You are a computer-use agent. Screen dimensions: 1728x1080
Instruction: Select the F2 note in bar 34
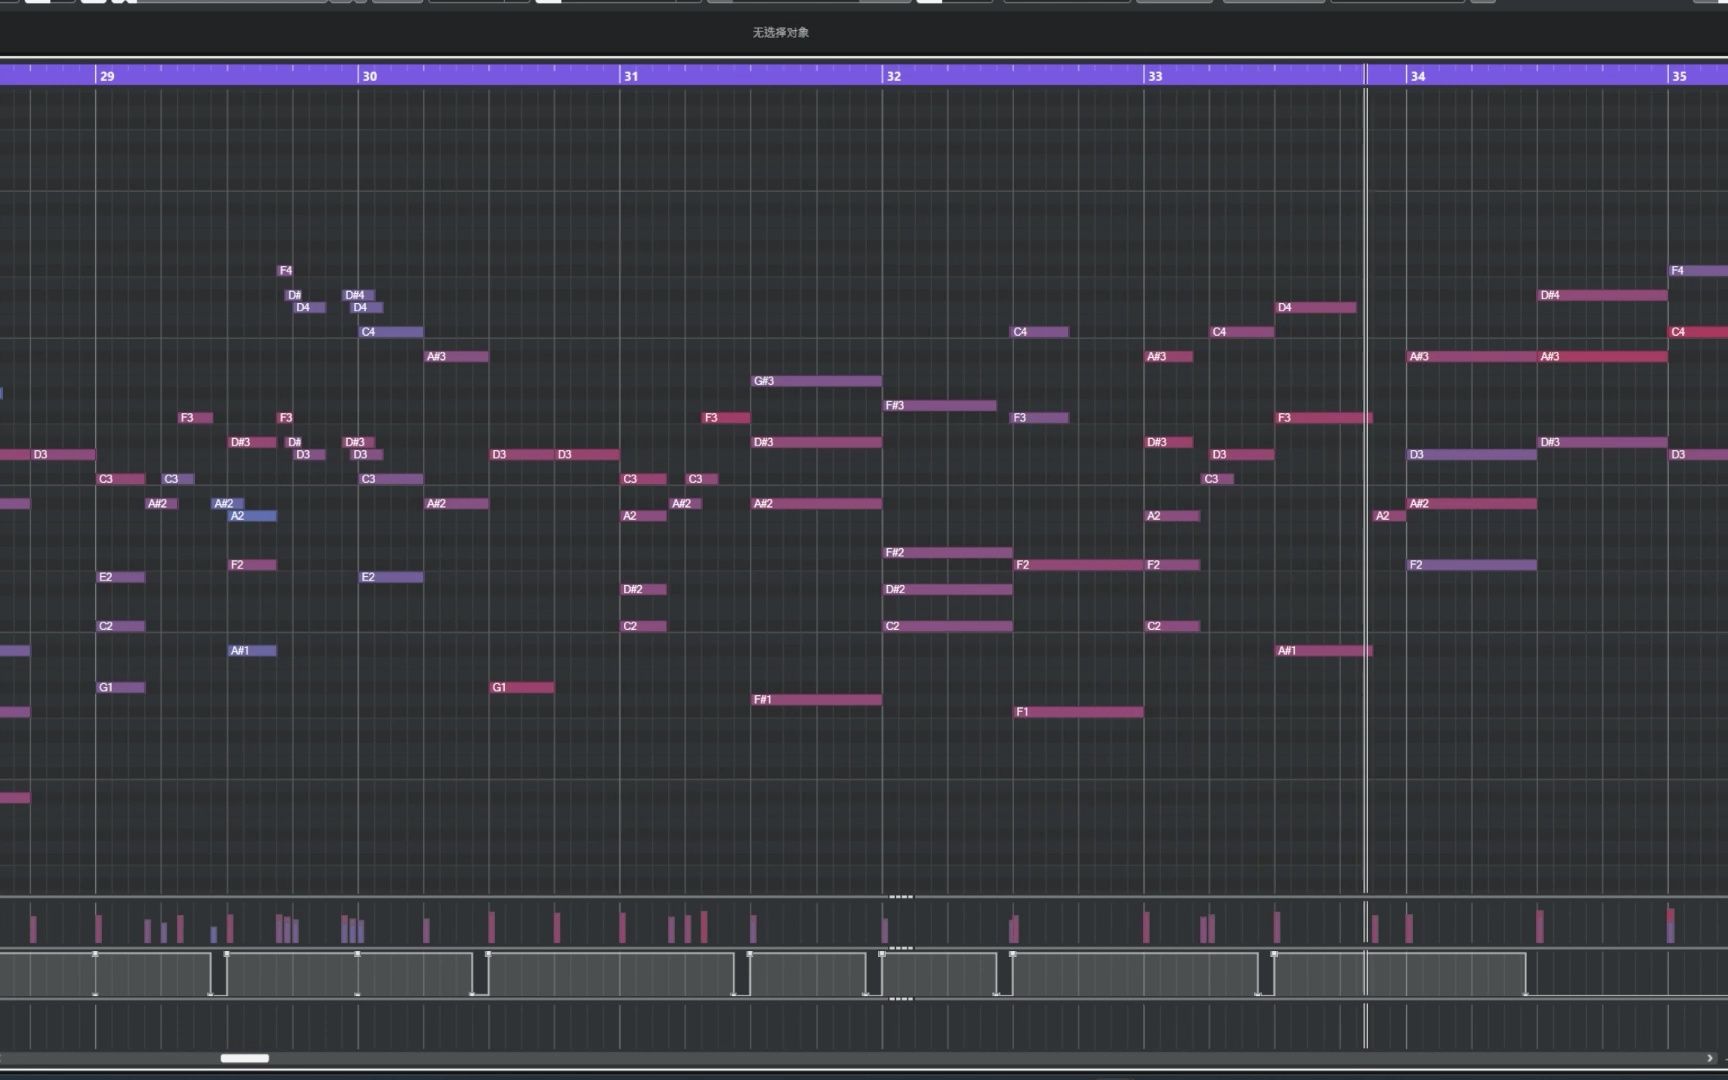[1472, 565]
